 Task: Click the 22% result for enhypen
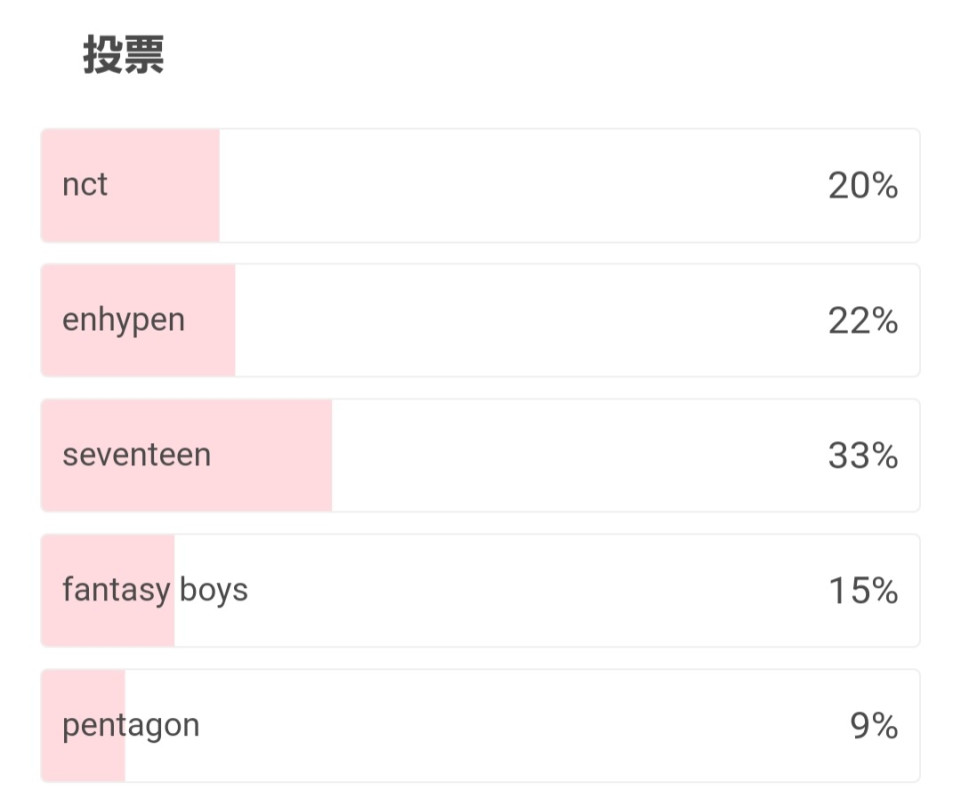coord(863,321)
